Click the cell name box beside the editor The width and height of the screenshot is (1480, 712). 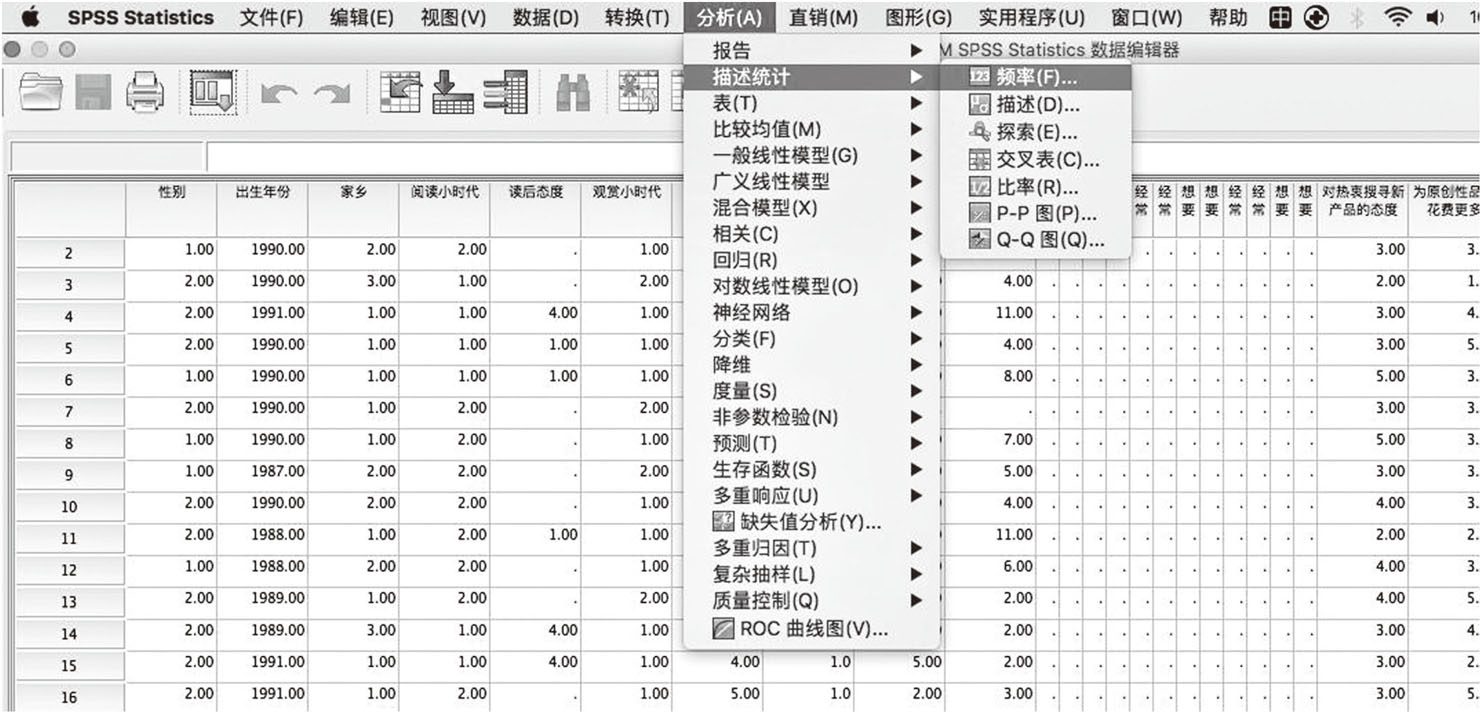click(x=107, y=156)
